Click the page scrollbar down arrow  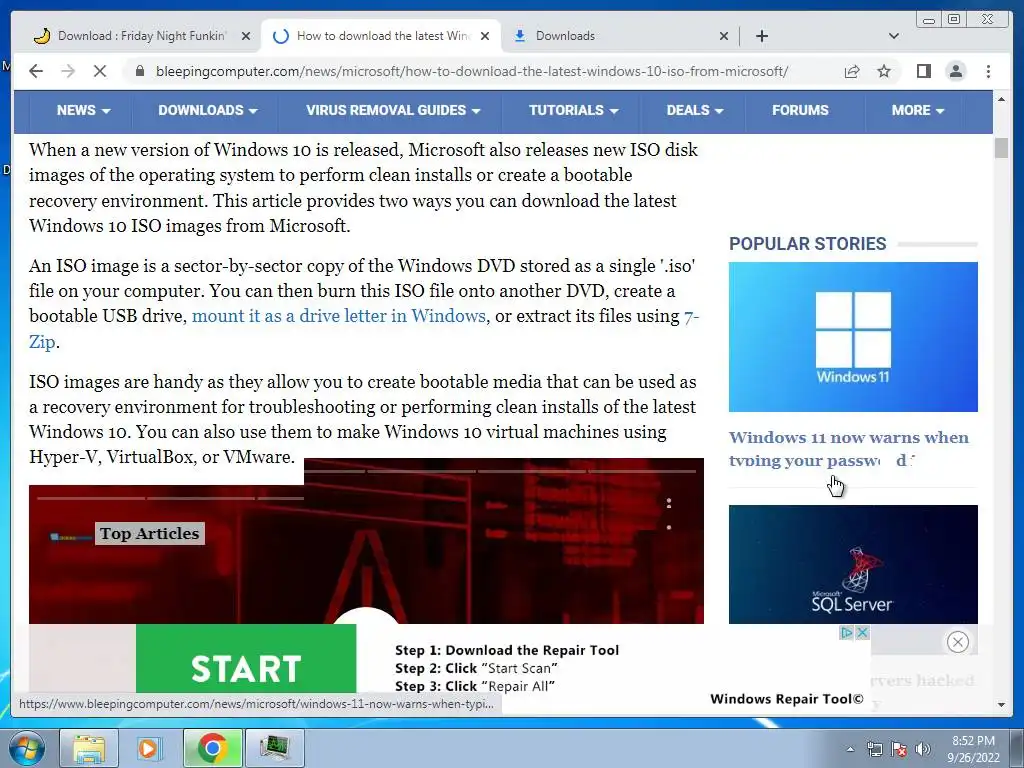tap(1001, 705)
